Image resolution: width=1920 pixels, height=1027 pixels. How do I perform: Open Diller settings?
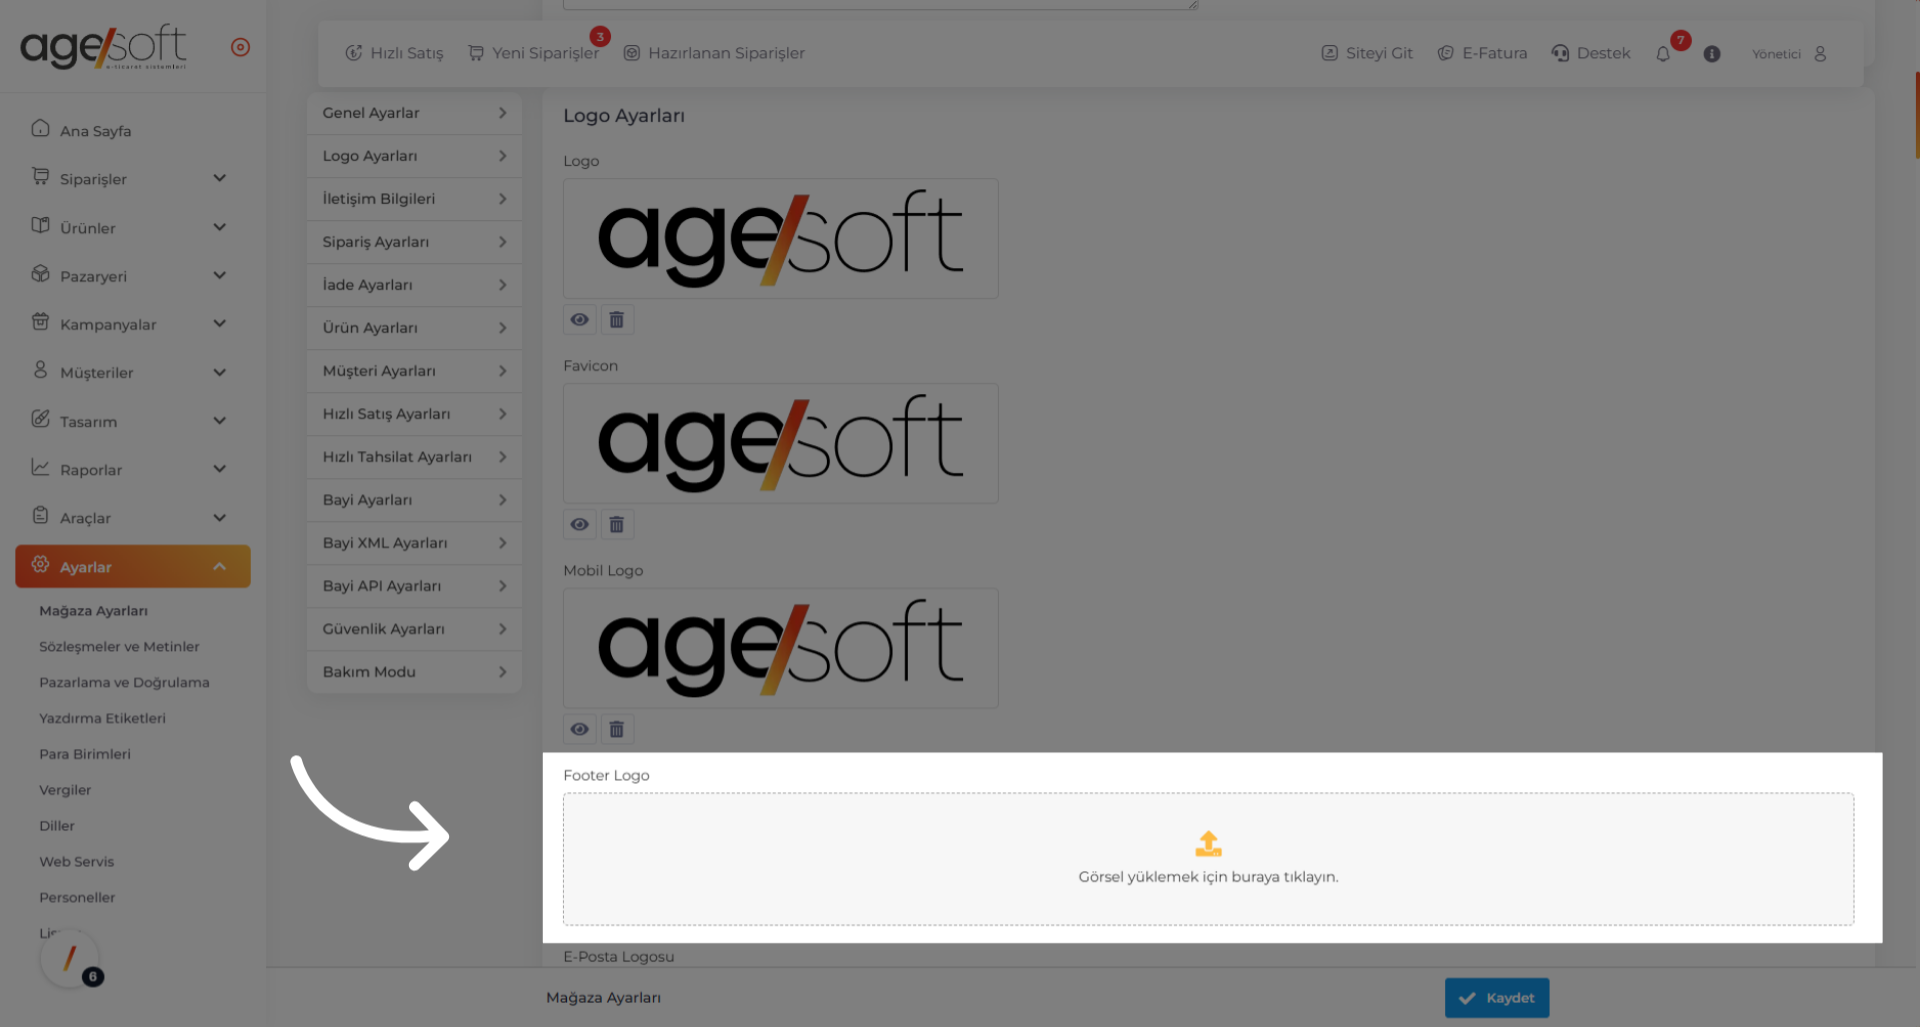pos(57,826)
